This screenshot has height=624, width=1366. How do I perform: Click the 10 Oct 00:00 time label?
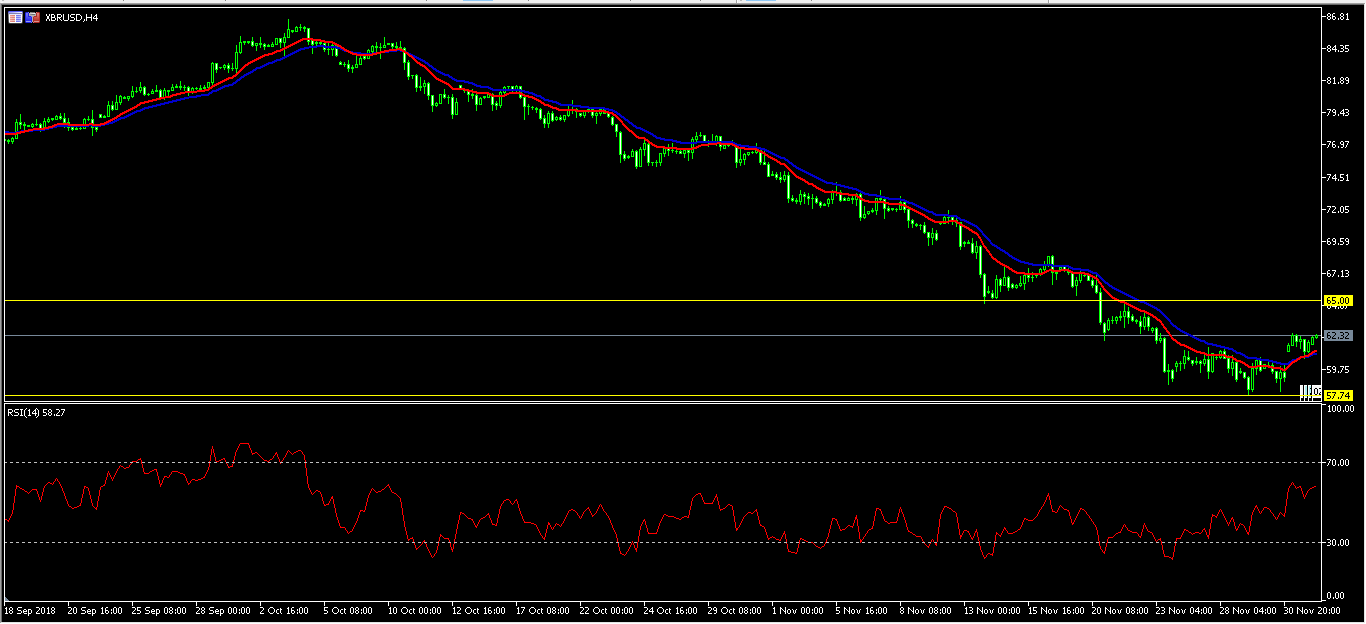tap(413, 609)
